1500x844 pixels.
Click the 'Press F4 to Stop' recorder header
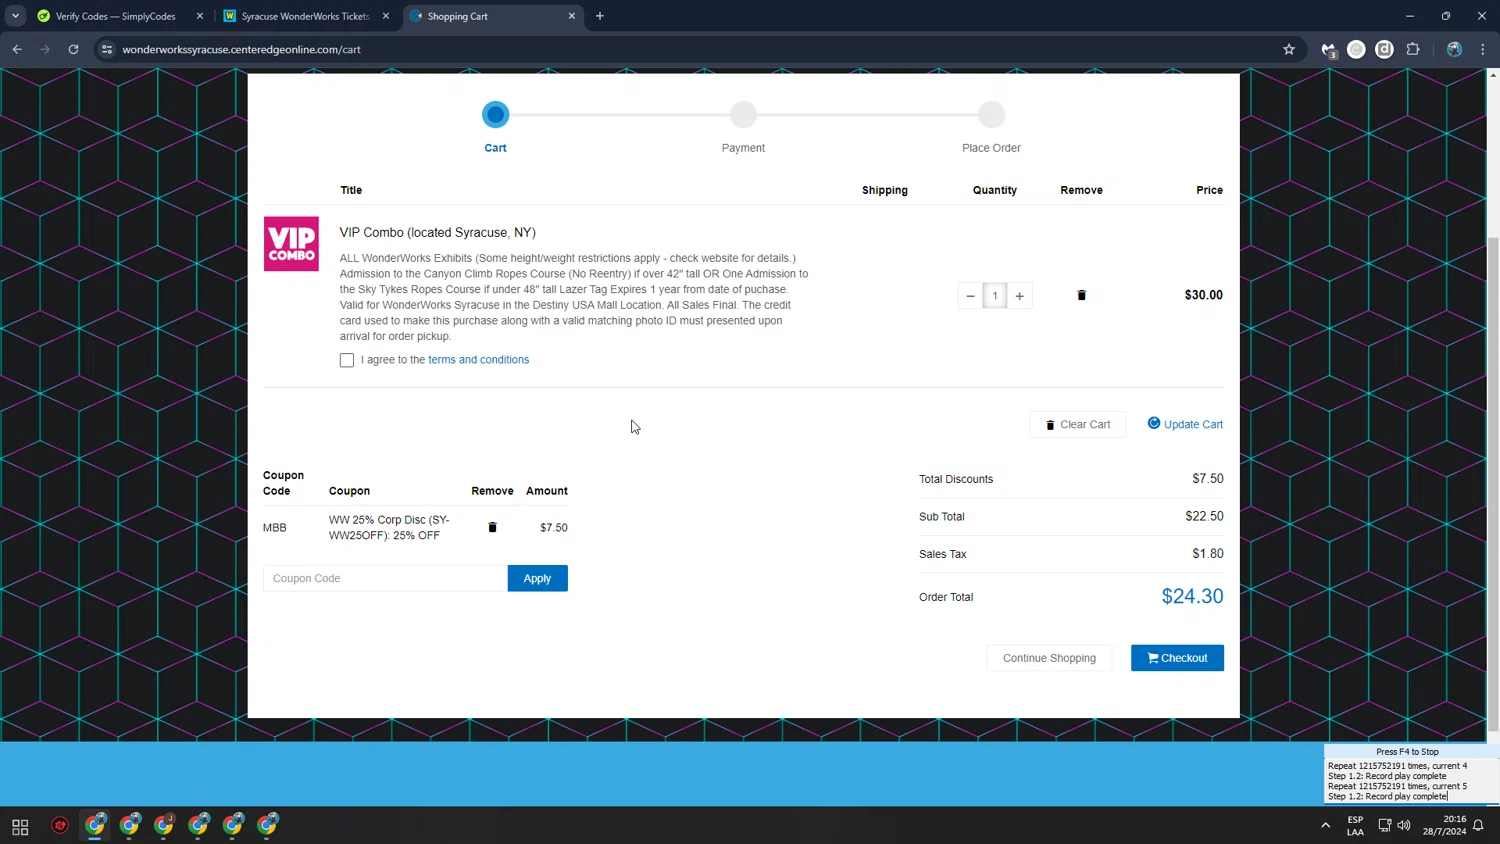pos(1407,752)
